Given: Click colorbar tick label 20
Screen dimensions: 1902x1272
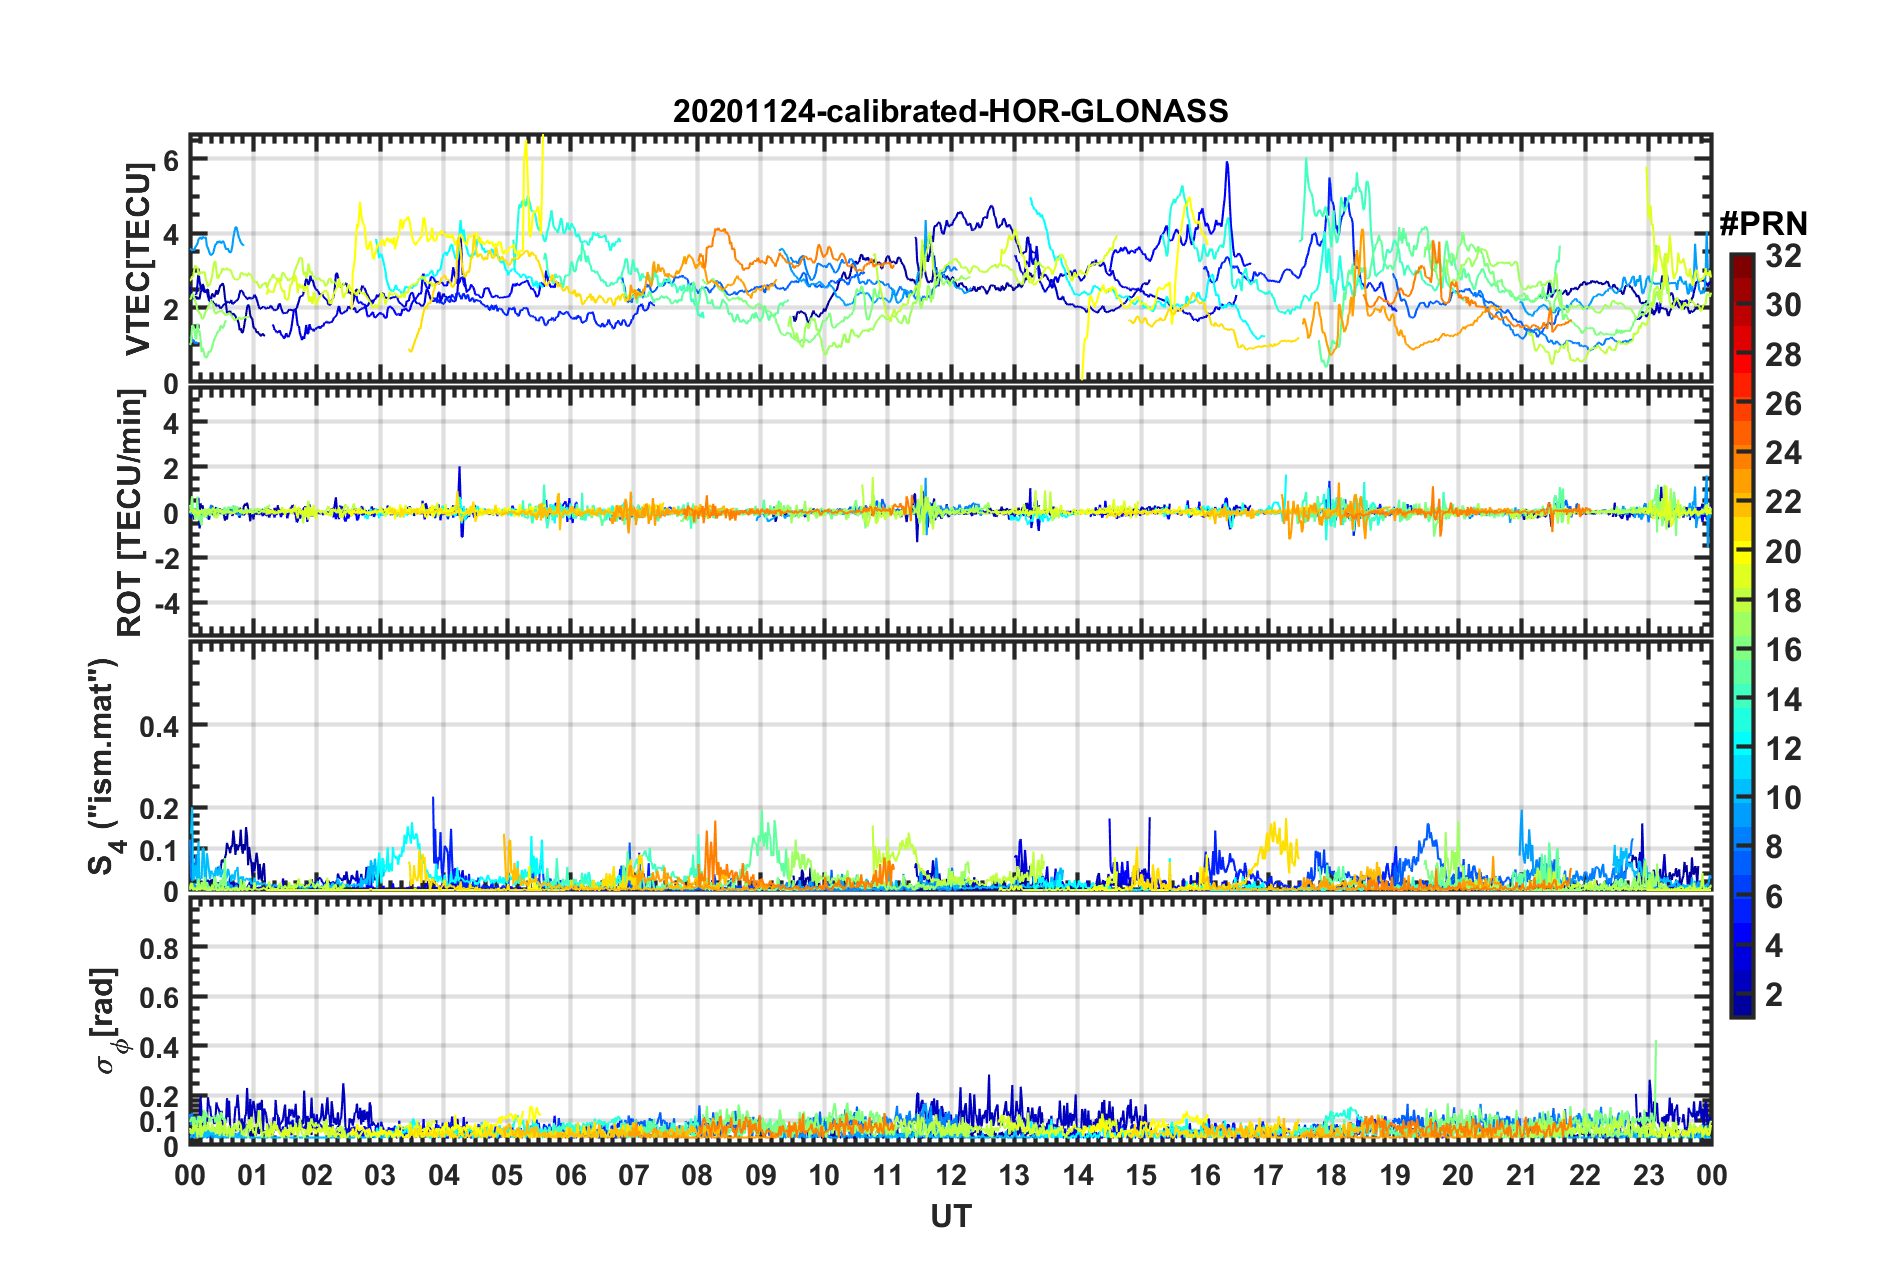Looking at the screenshot, I should tap(1783, 553).
